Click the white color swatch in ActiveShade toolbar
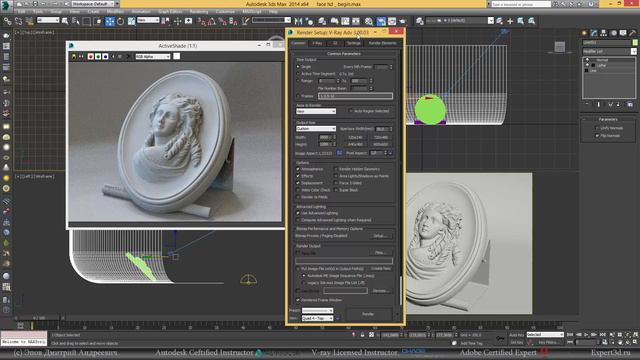 [x=176, y=56]
